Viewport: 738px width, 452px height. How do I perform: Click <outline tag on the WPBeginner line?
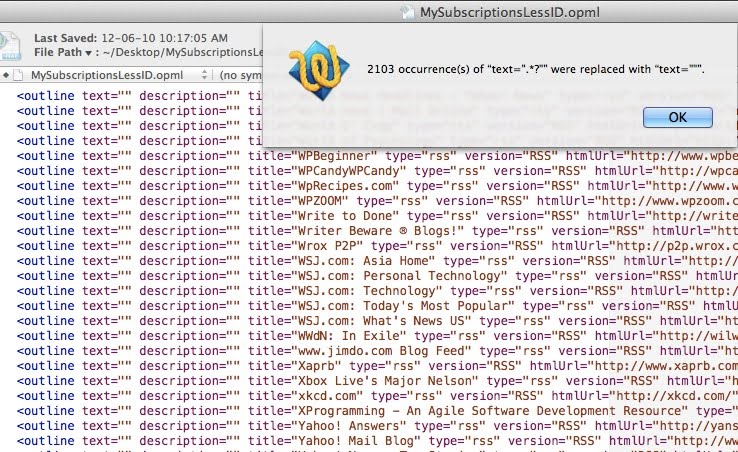pos(46,156)
